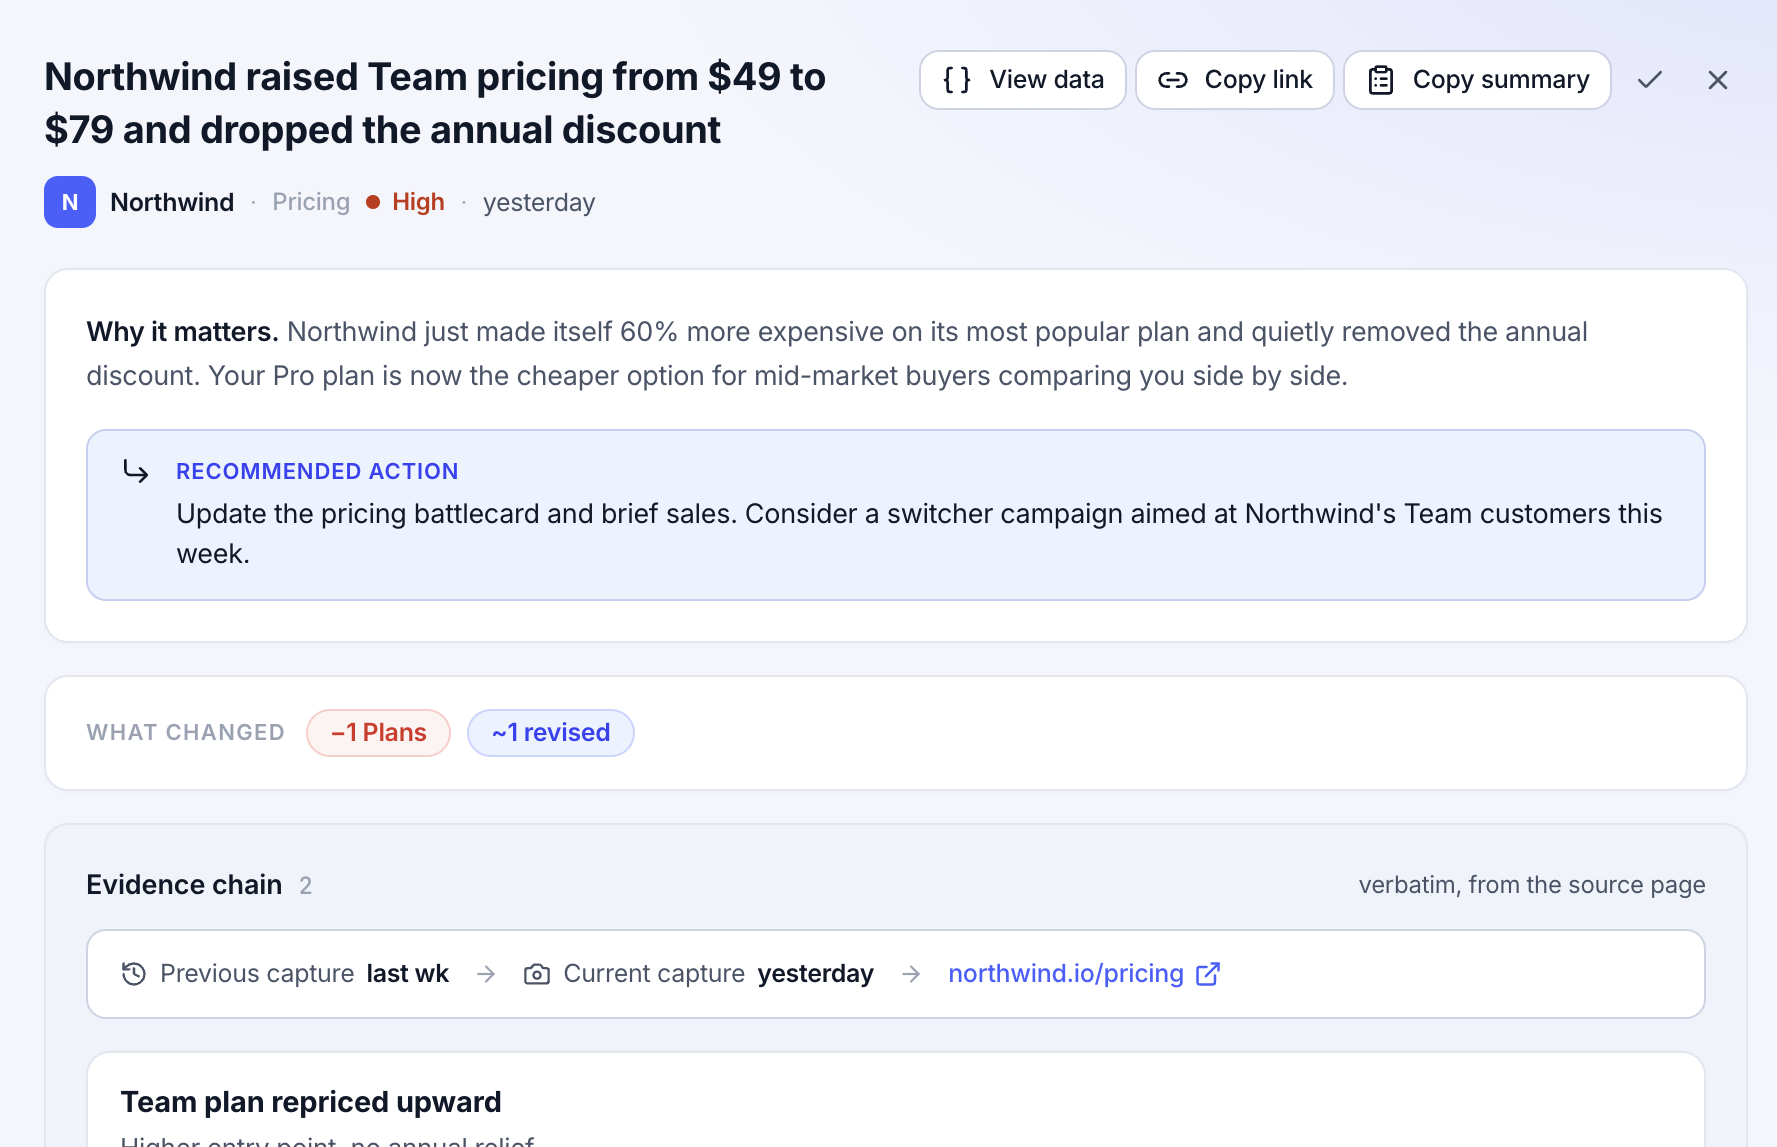Click the Recommended Action heading
The height and width of the screenshot is (1147, 1777).
coord(317,471)
